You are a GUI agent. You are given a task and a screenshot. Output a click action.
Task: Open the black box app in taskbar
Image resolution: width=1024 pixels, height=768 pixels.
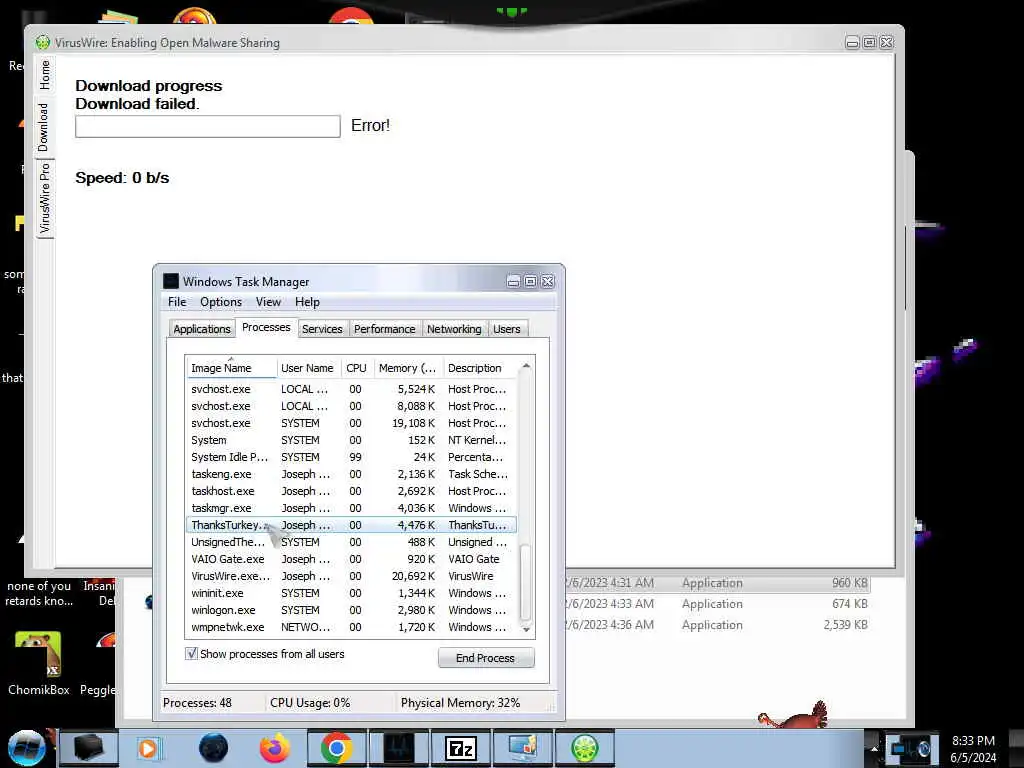tap(89, 748)
